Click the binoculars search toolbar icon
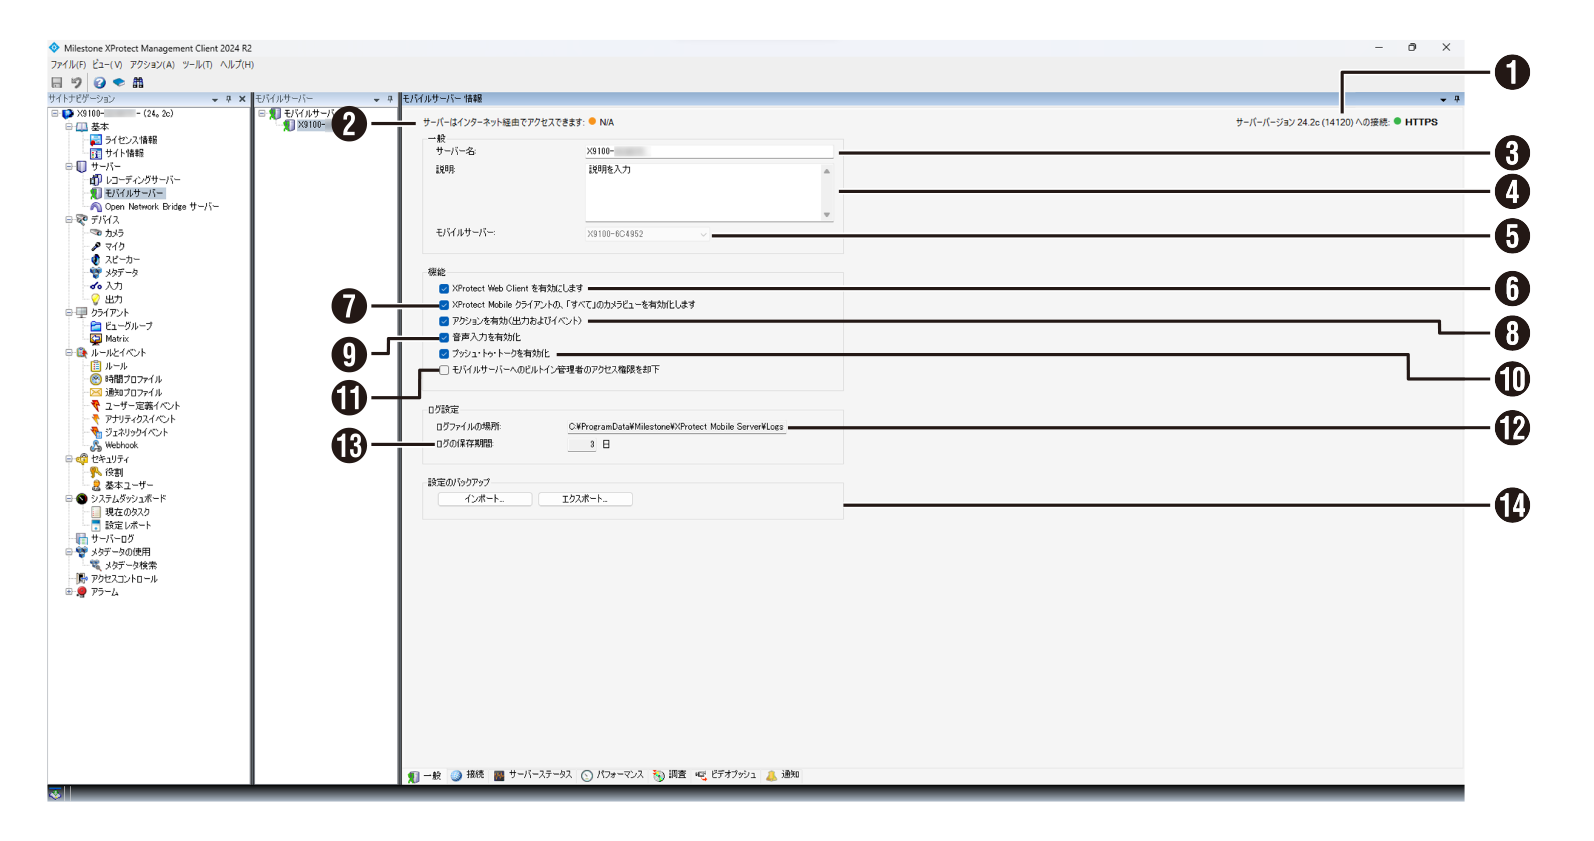1594x841 pixels. (138, 83)
